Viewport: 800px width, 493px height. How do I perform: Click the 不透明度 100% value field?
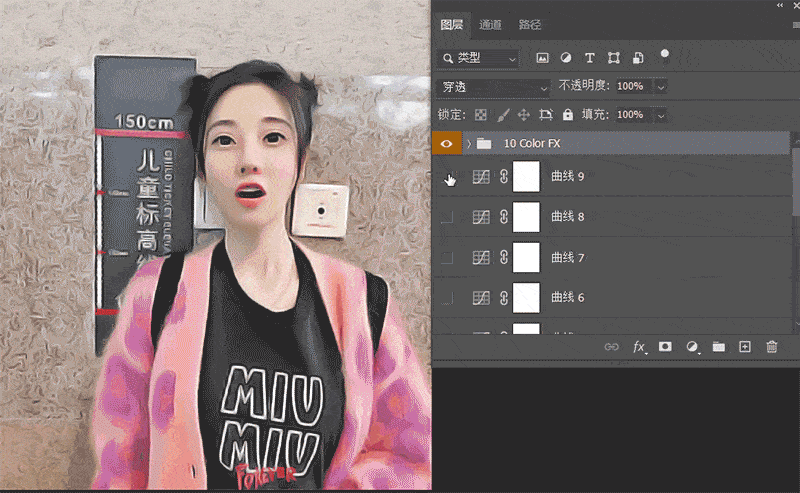point(633,86)
